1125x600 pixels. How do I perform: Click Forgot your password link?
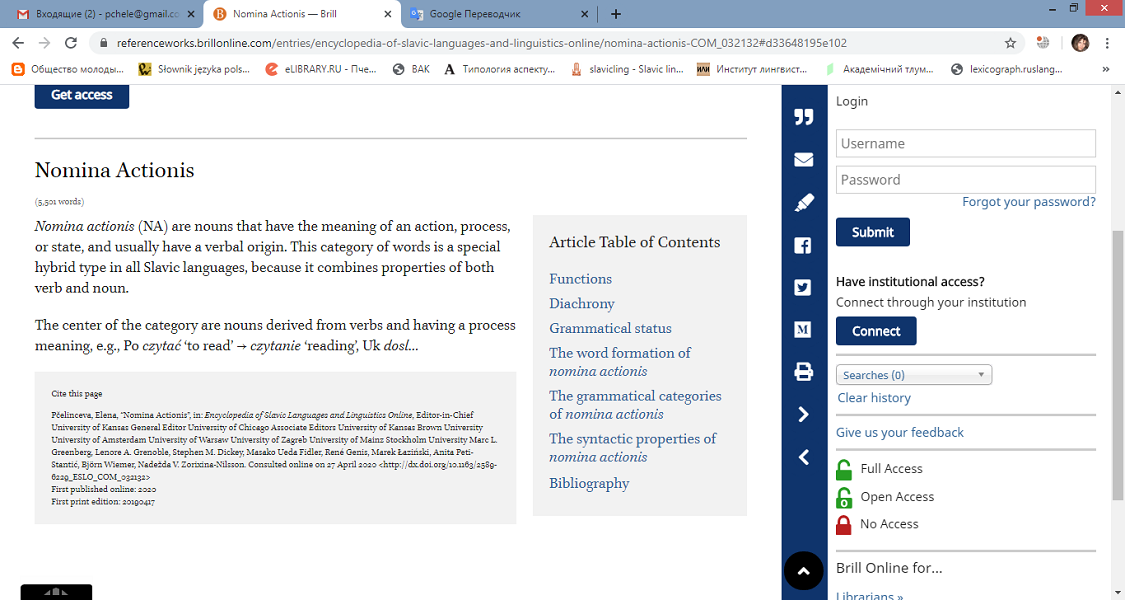1029,202
